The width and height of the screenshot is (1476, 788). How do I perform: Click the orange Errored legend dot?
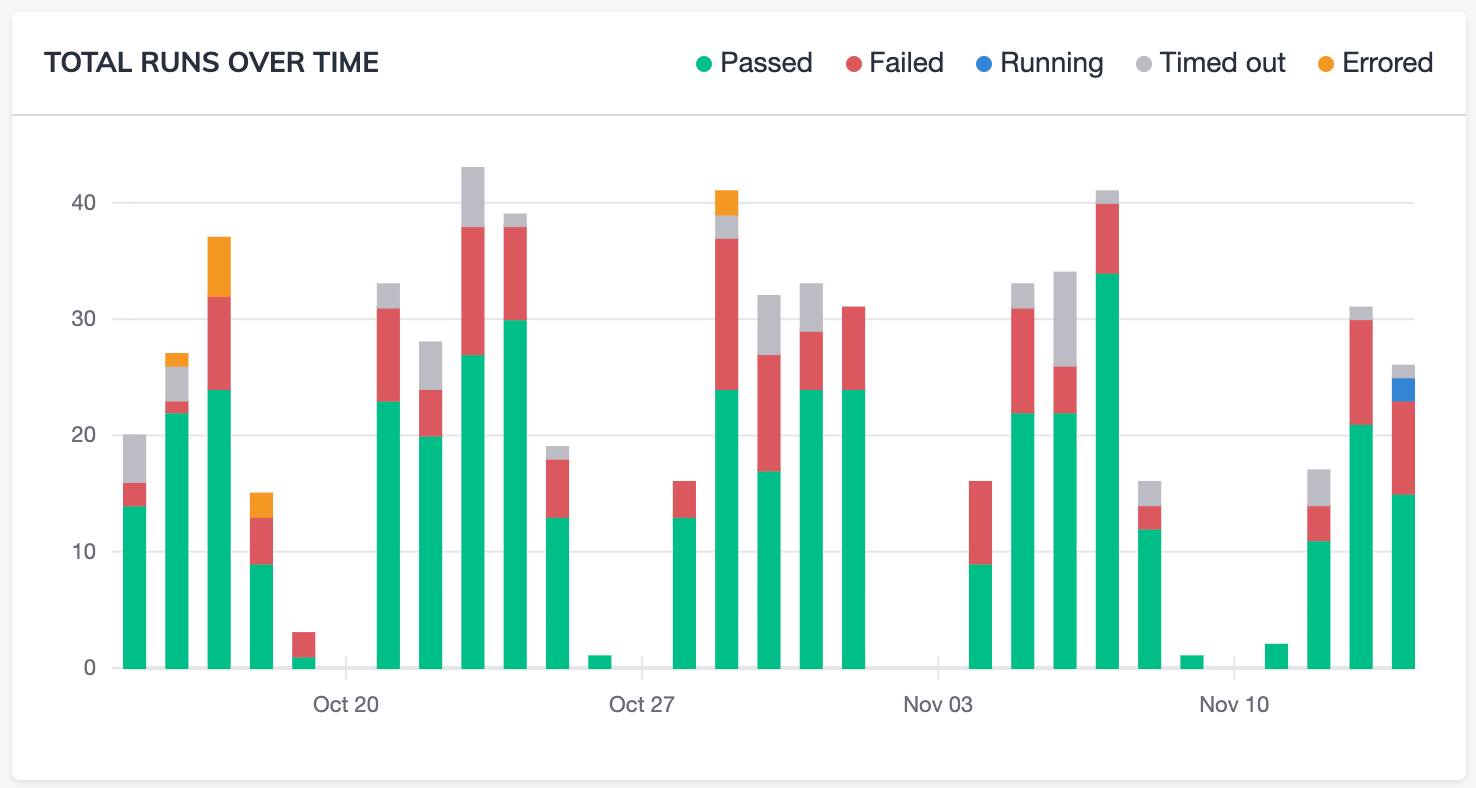(1326, 64)
